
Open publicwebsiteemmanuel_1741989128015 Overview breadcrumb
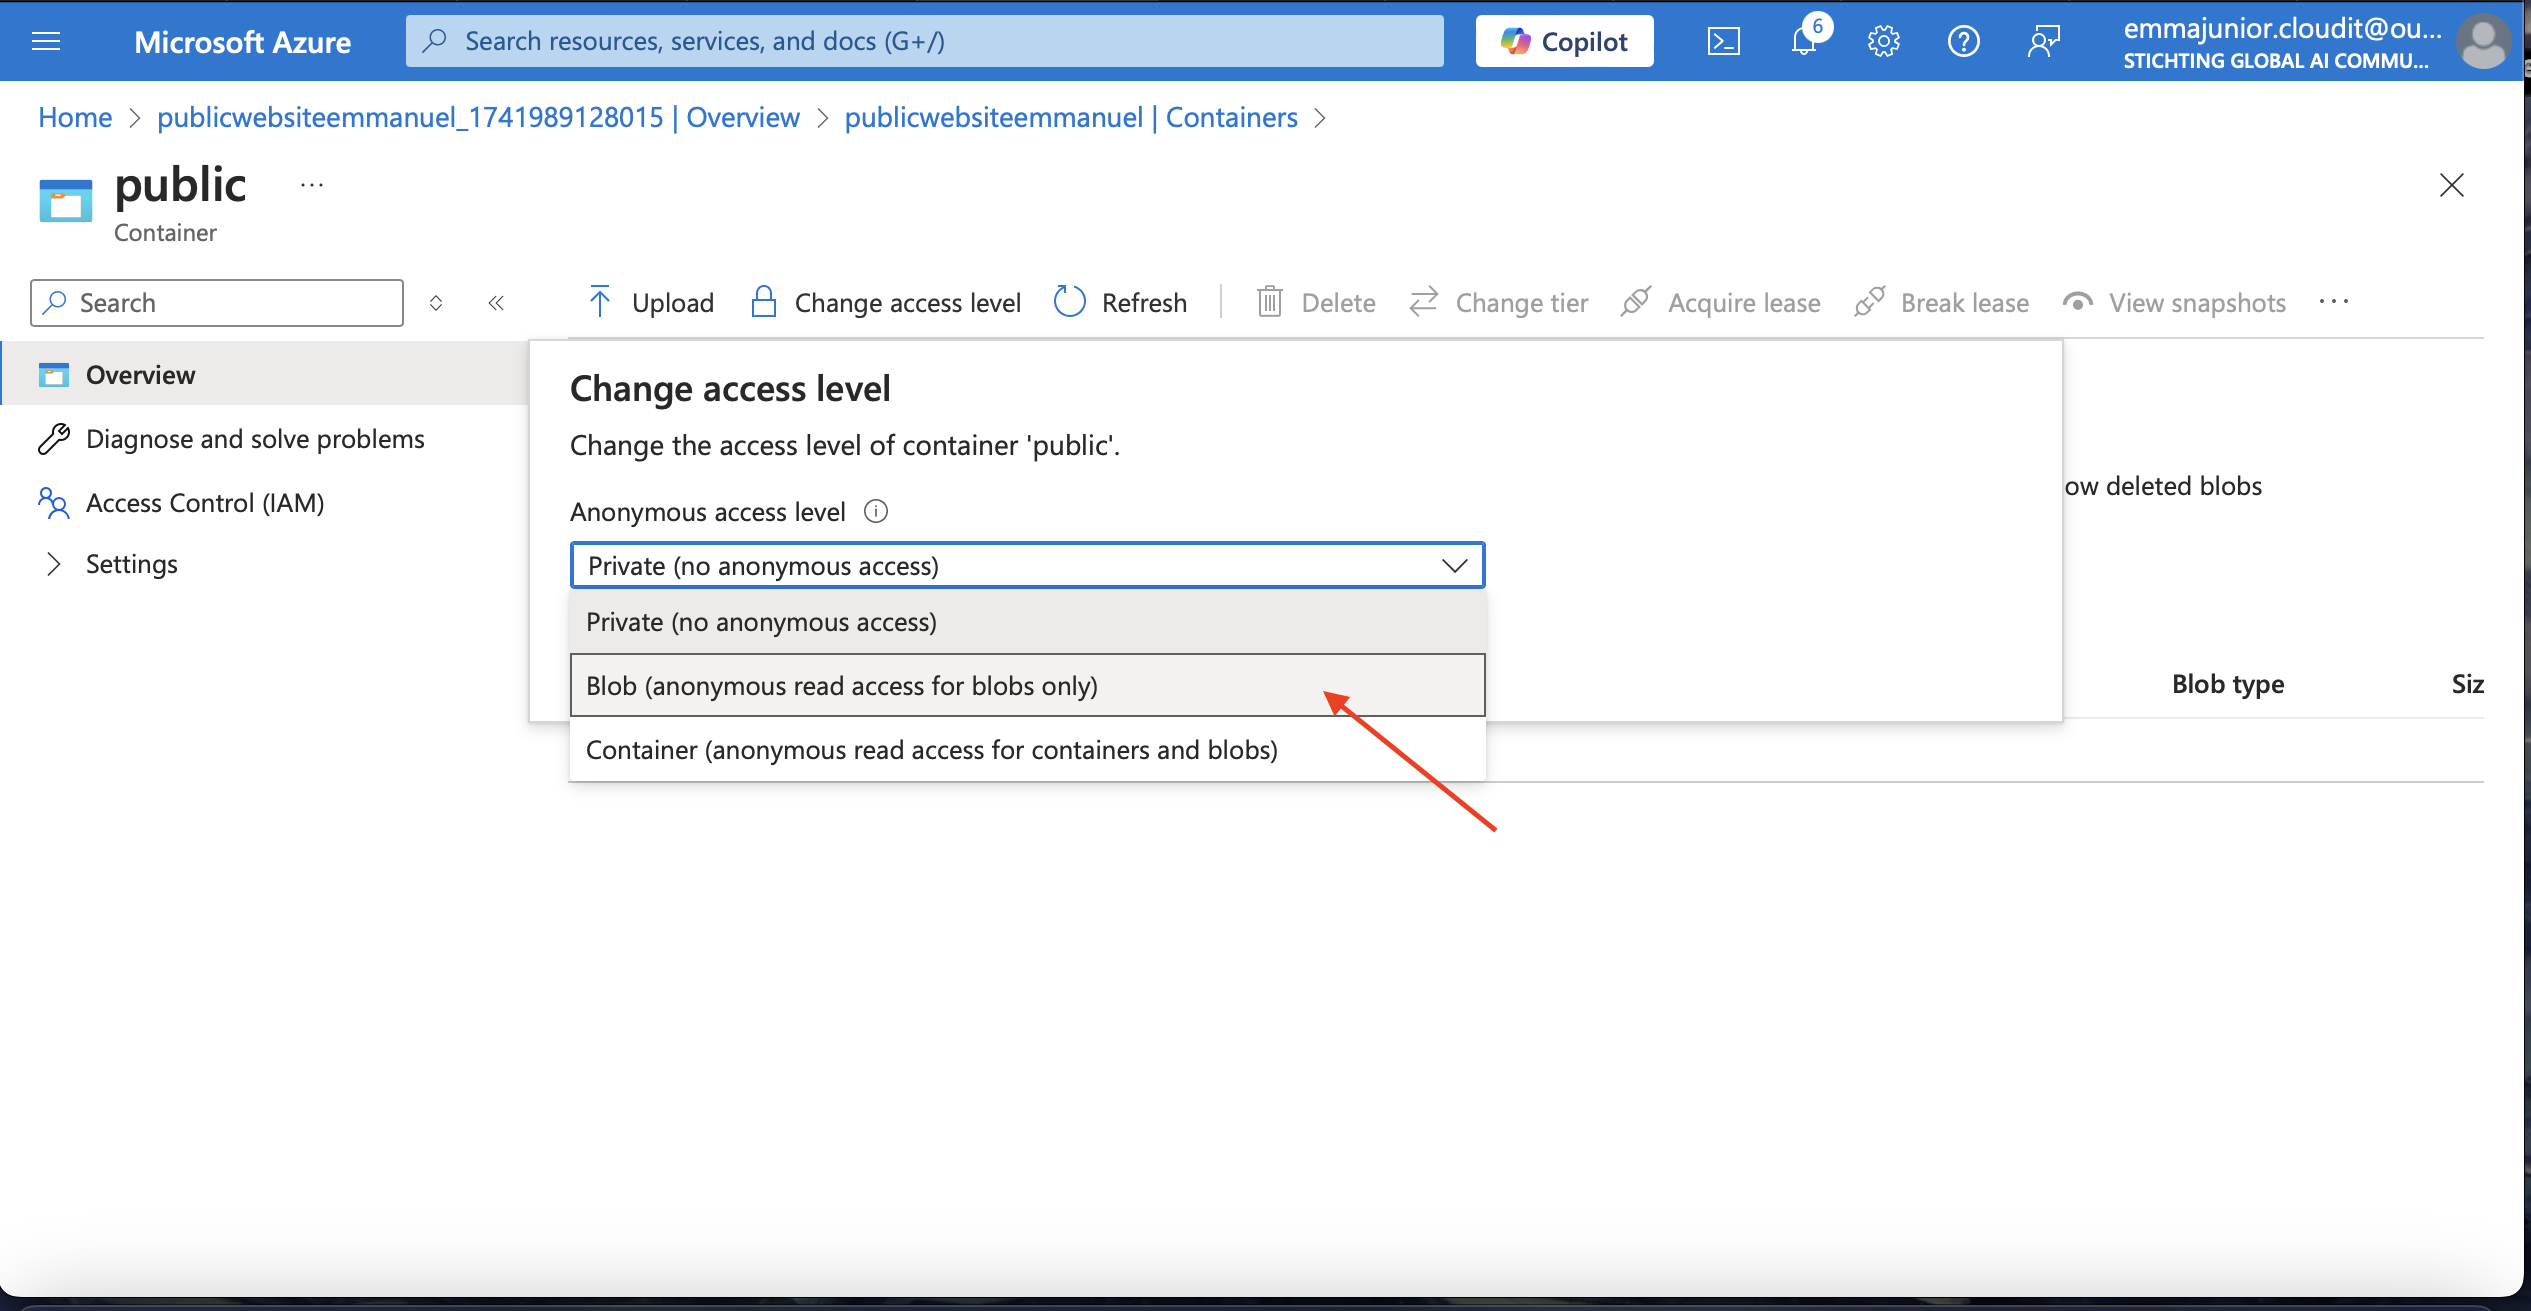click(x=478, y=117)
